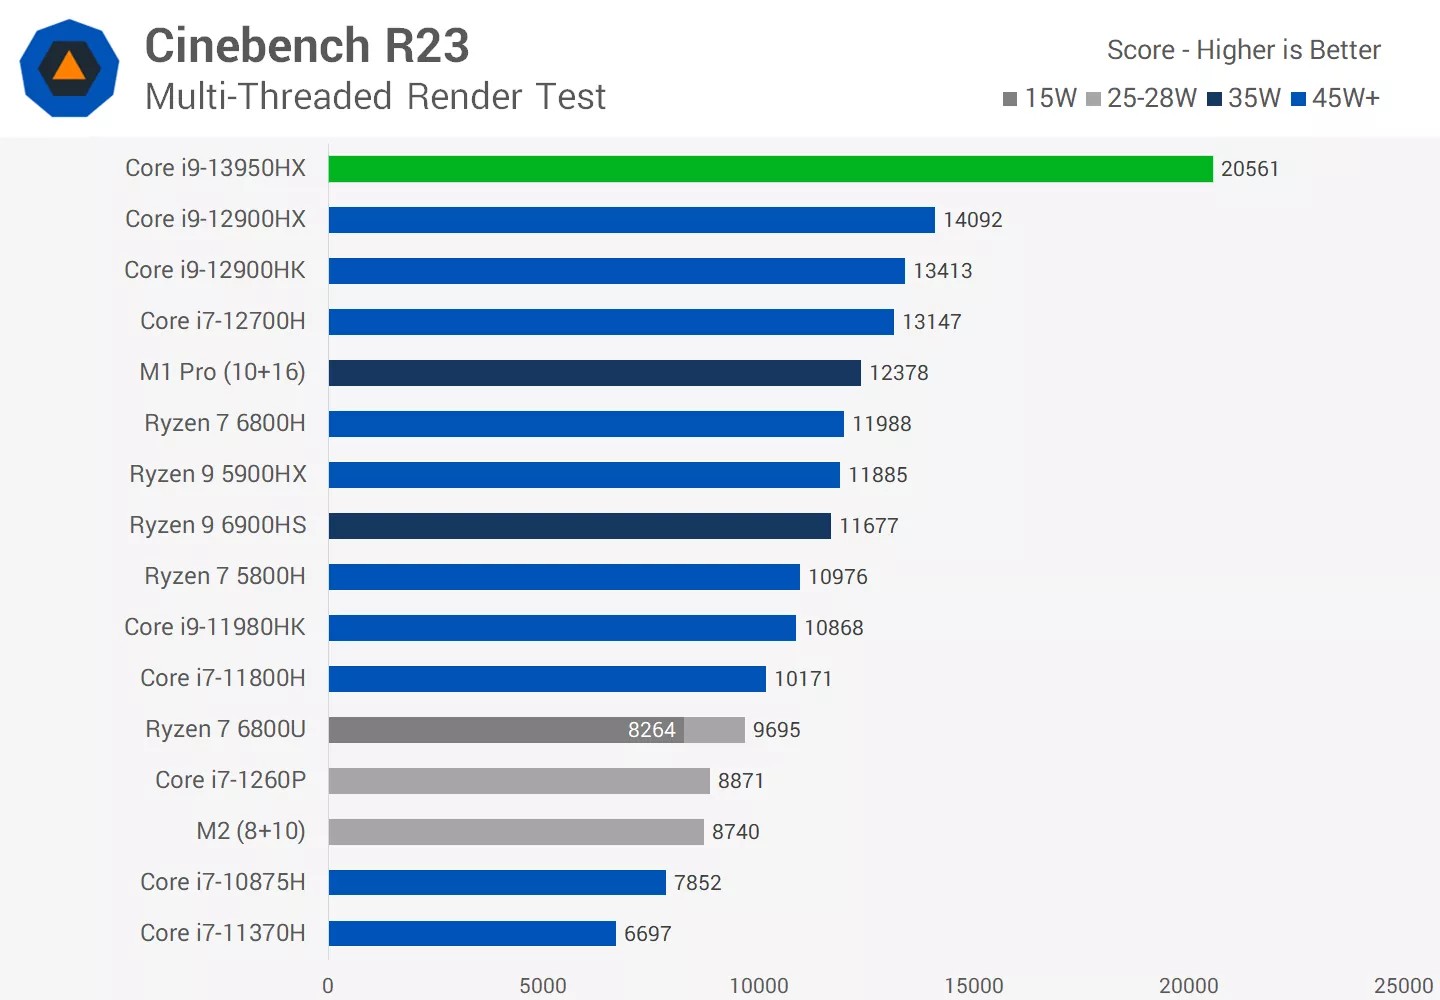Click the Multi-Threaded Render Test subtitle

click(375, 97)
